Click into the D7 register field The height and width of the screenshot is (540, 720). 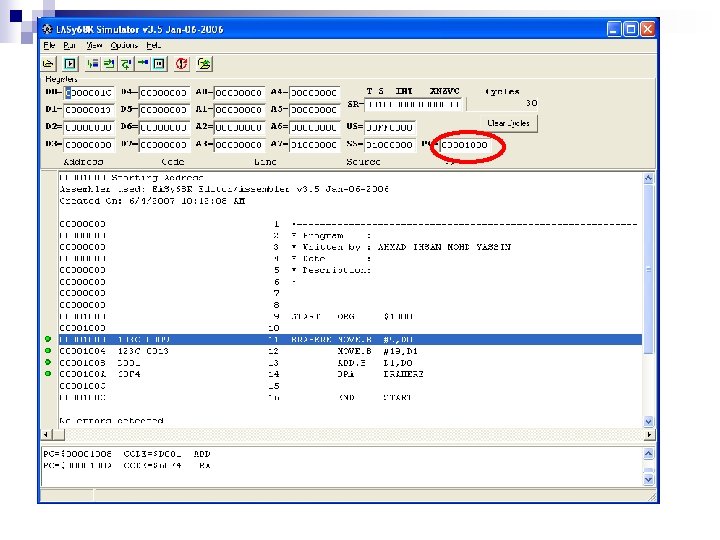tap(164, 145)
